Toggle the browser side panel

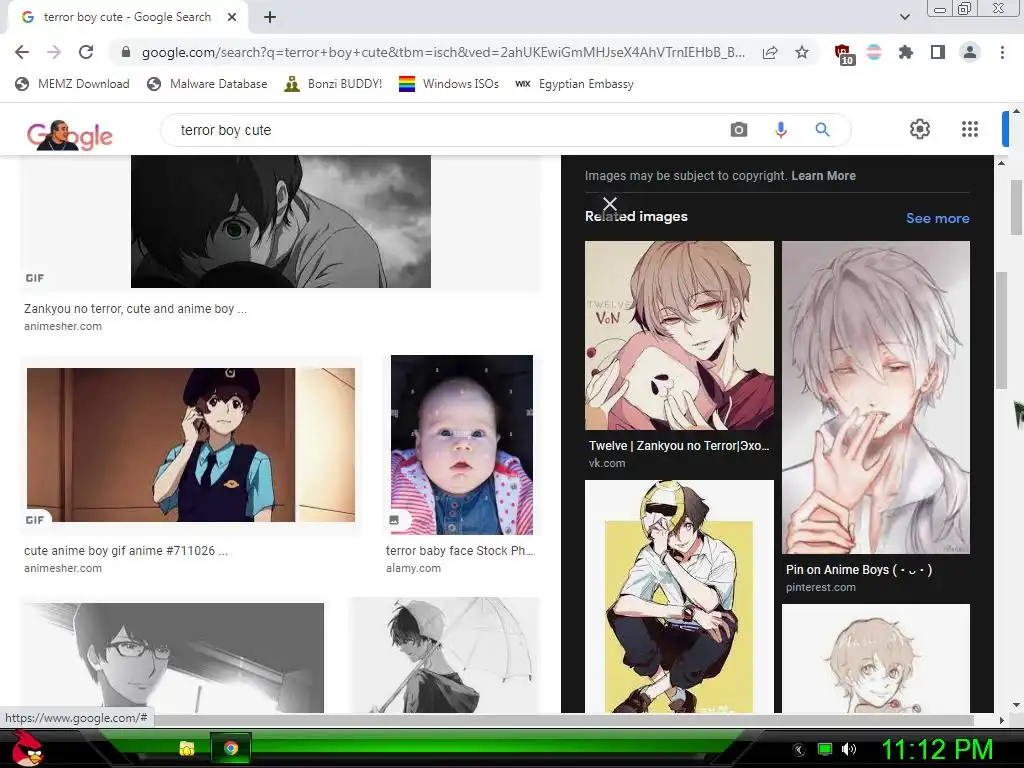click(938, 52)
